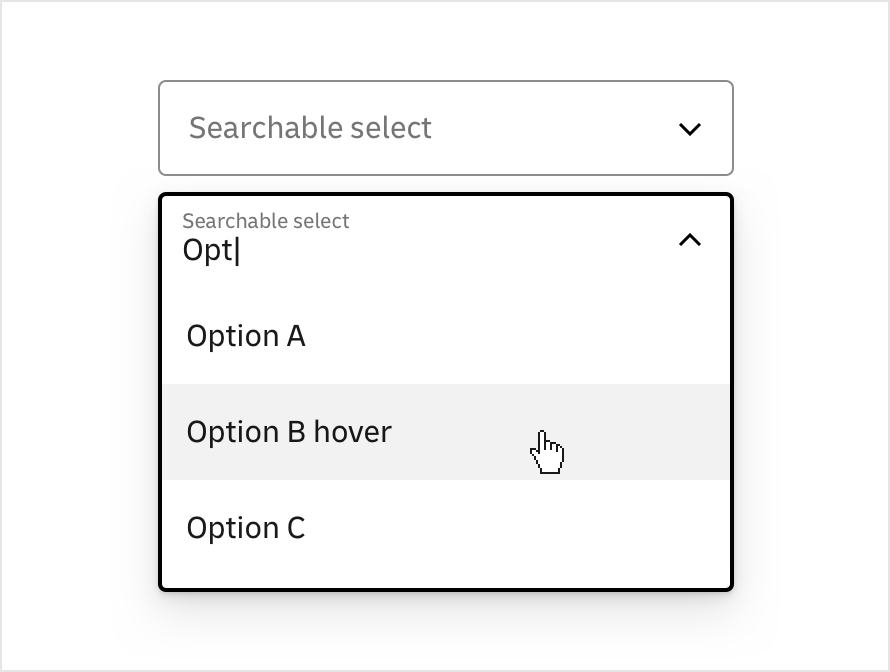Place the cursor after the typed Opt text
The height and width of the screenshot is (672, 890).
(x=238, y=249)
